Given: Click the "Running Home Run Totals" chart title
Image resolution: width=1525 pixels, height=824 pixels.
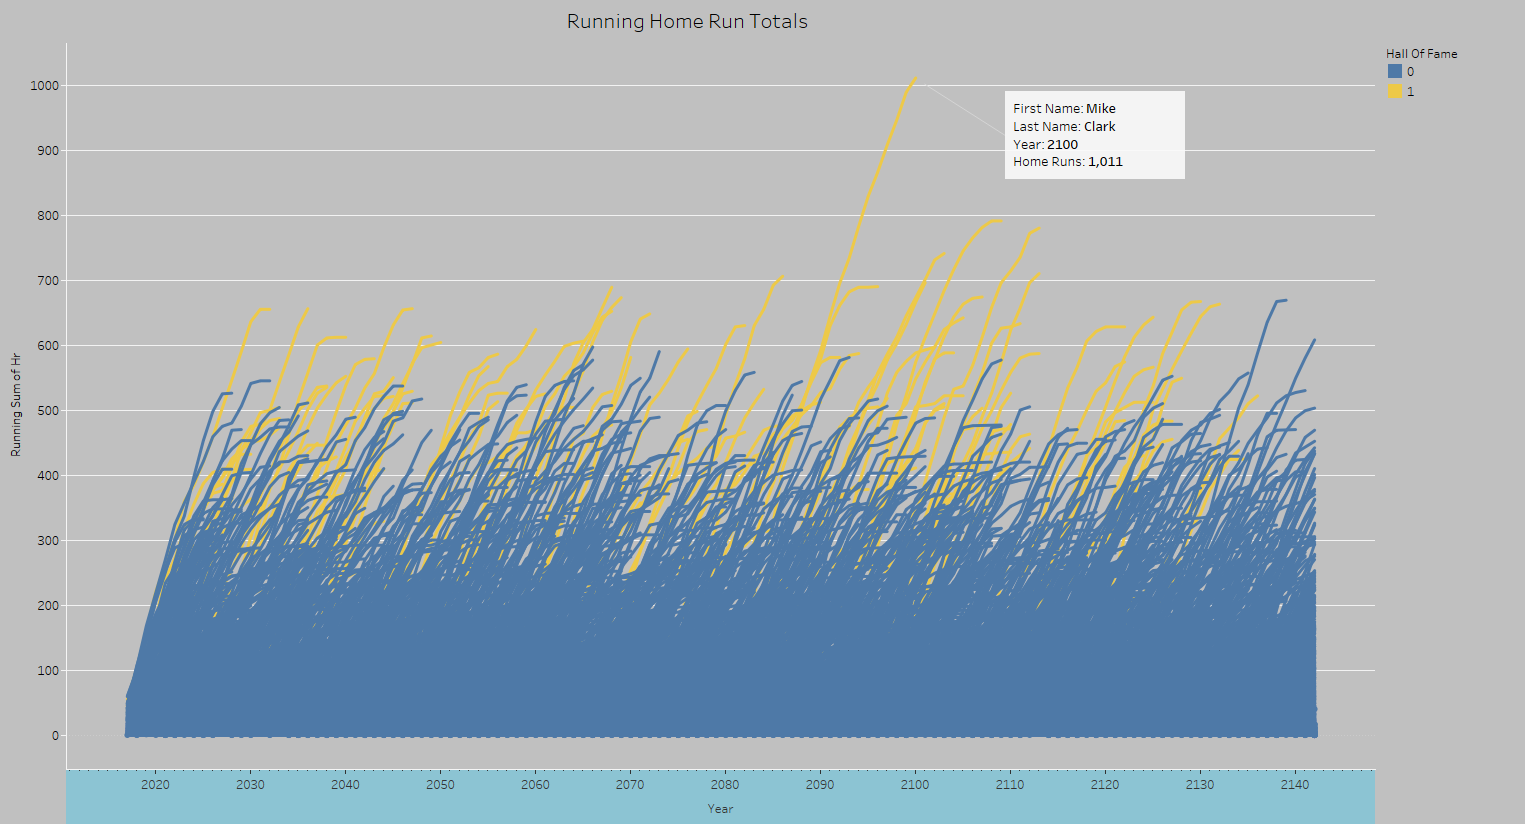Looking at the screenshot, I should [687, 21].
